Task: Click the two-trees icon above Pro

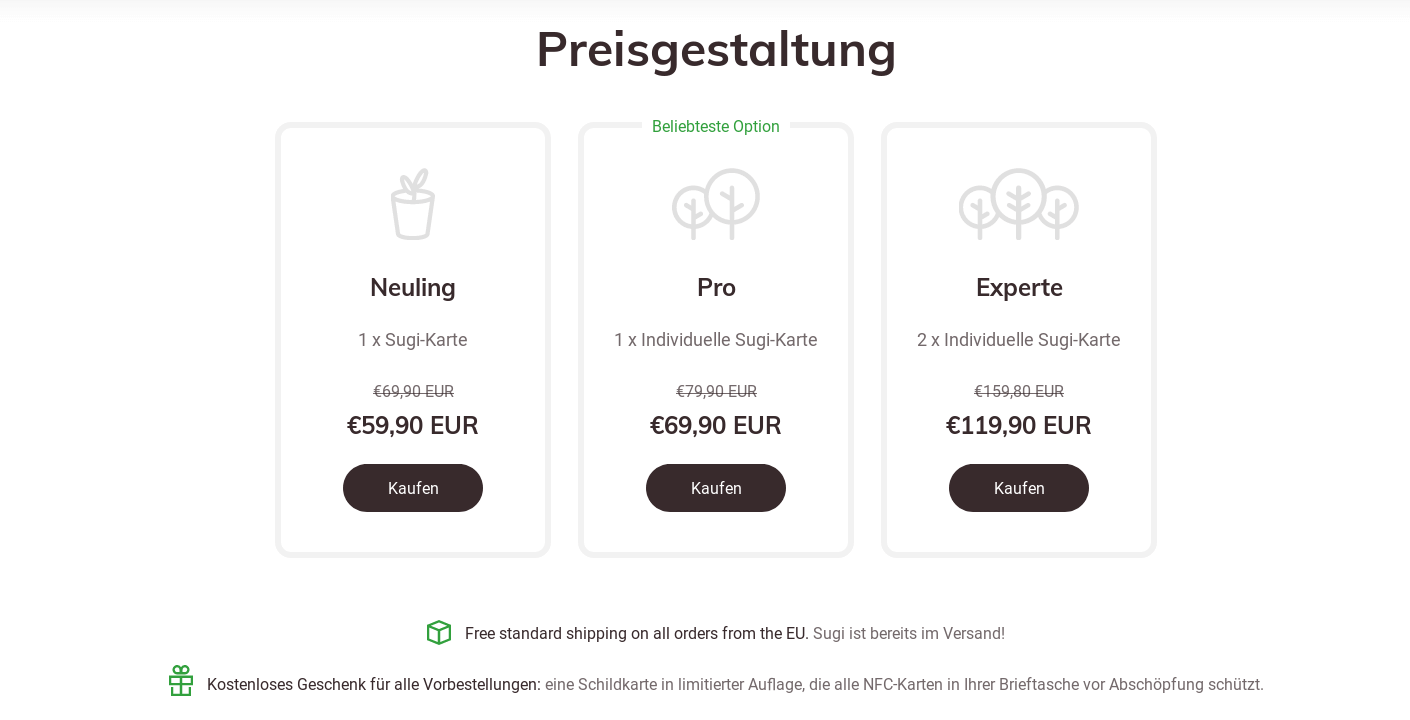Action: coord(716,204)
